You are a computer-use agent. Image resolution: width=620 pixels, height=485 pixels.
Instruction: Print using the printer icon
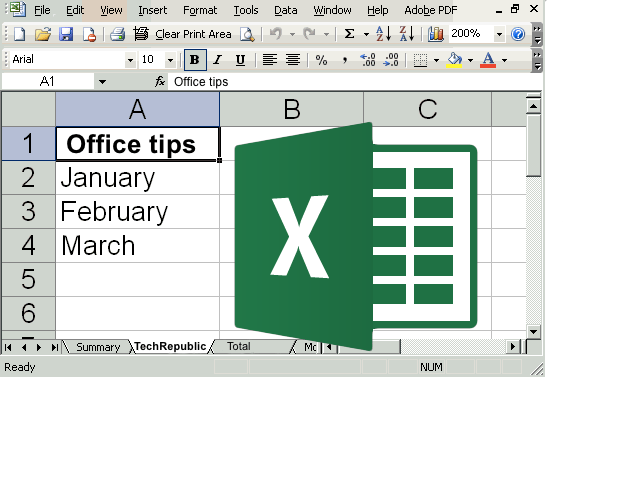117,34
